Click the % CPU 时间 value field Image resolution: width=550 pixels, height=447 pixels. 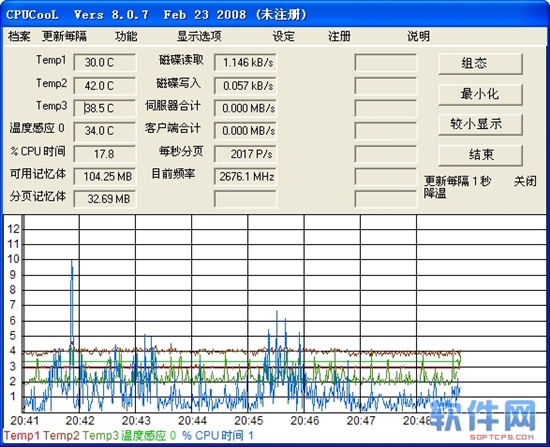[105, 154]
